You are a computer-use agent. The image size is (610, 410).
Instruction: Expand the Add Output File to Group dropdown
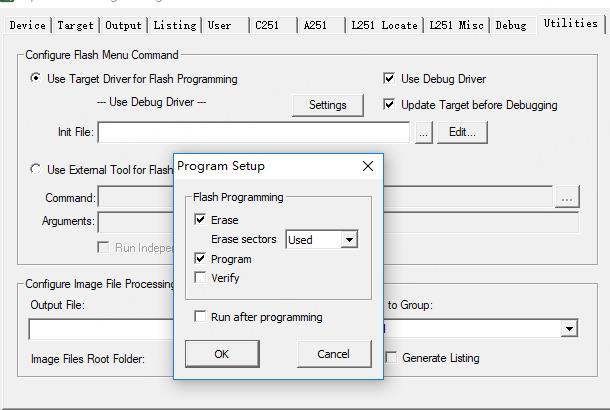coord(569,328)
